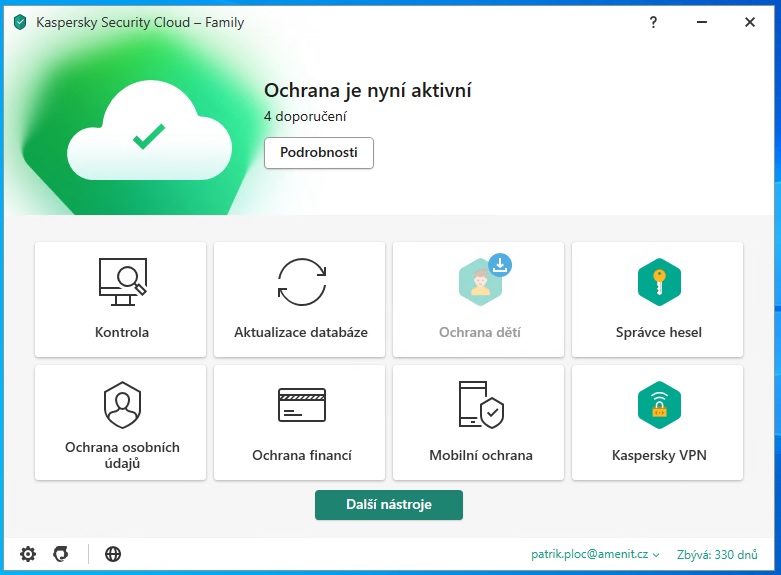Close the Kaspersky Security Cloud window

[750, 22]
